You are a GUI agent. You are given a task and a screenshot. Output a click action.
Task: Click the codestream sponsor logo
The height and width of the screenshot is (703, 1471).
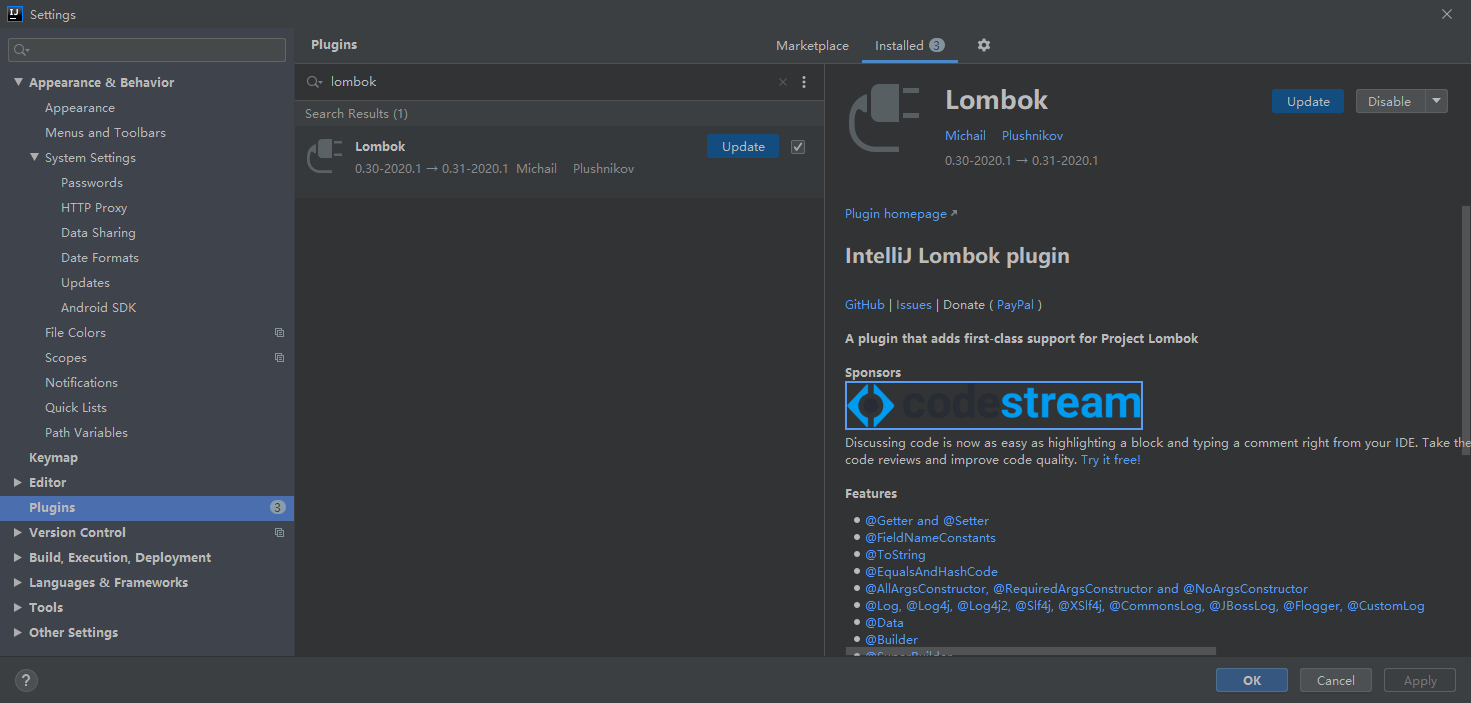pyautogui.click(x=994, y=405)
